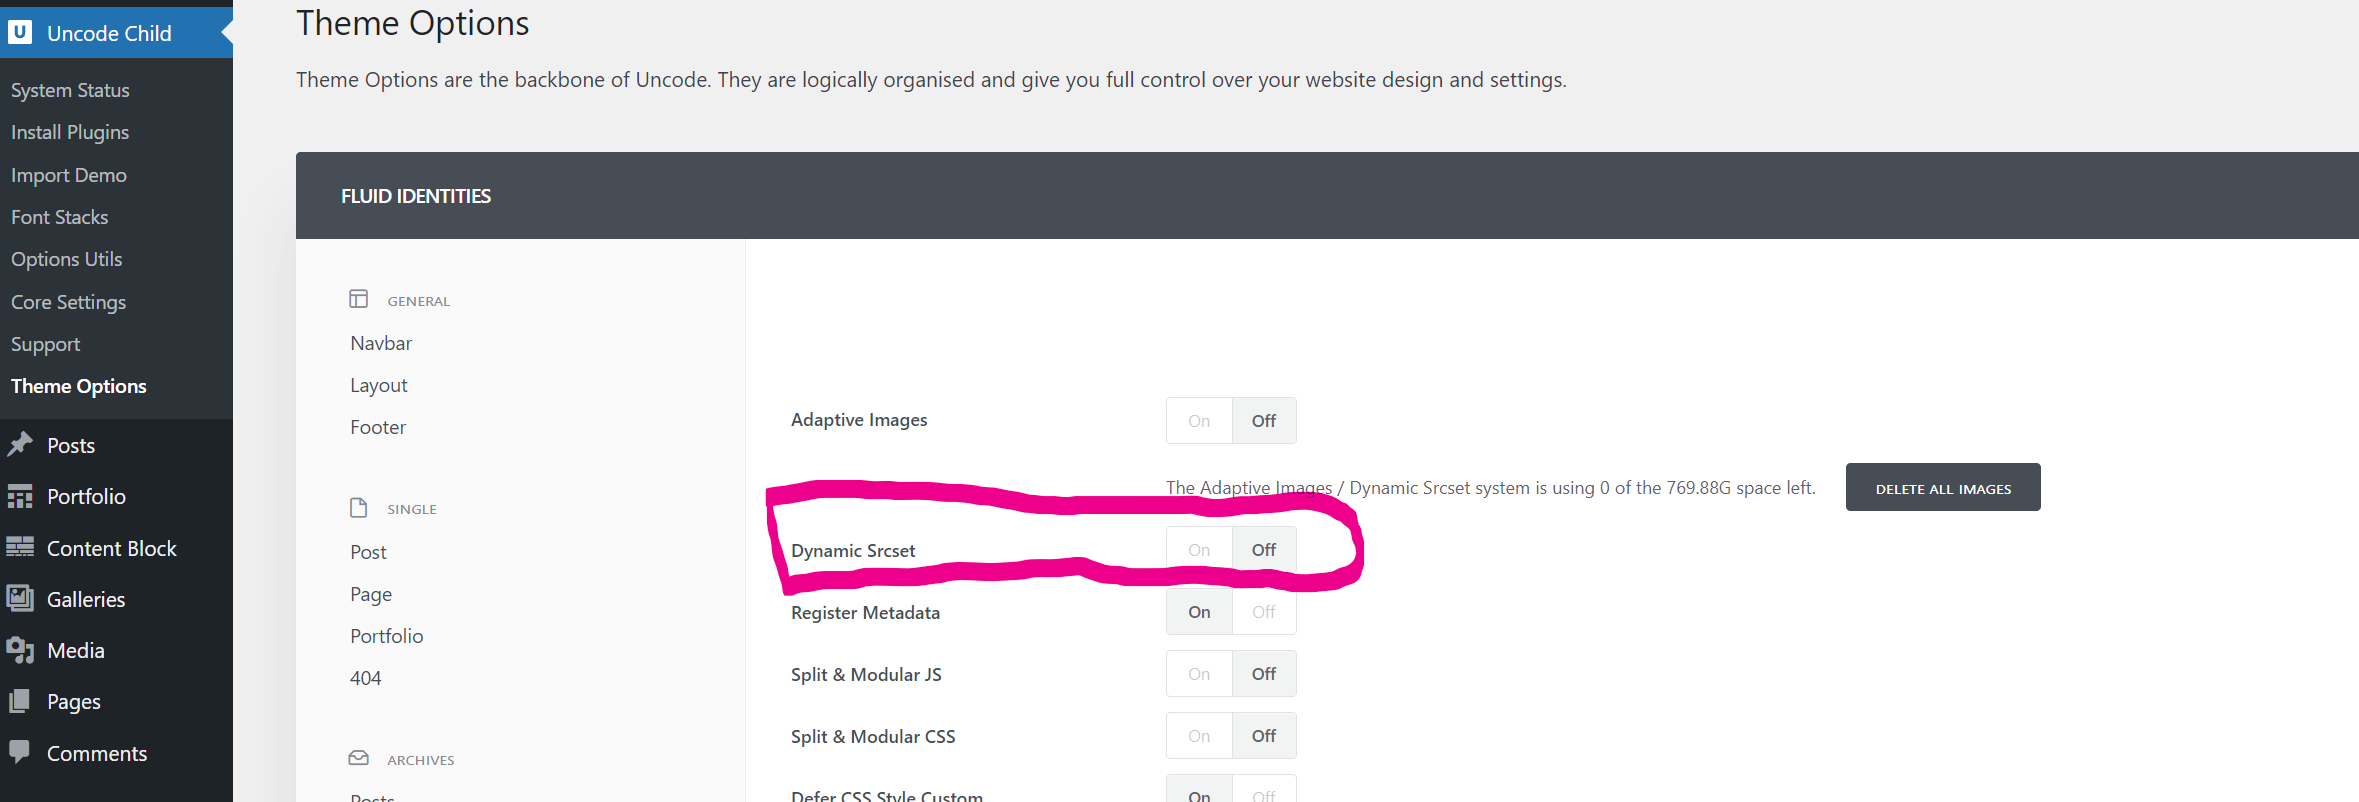Click the Portfolio grid icon in the sidebar
The image size is (2359, 802).
pyautogui.click(x=20, y=496)
